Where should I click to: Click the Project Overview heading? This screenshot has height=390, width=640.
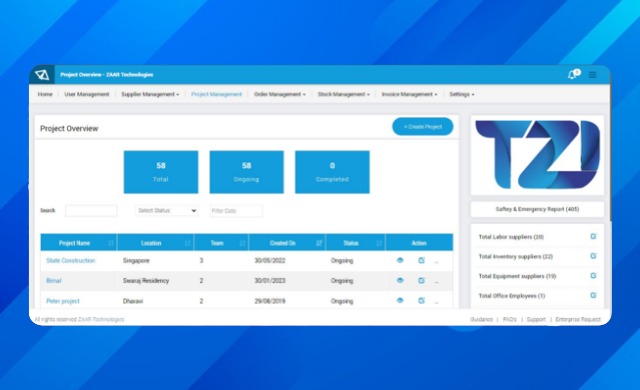coord(69,129)
